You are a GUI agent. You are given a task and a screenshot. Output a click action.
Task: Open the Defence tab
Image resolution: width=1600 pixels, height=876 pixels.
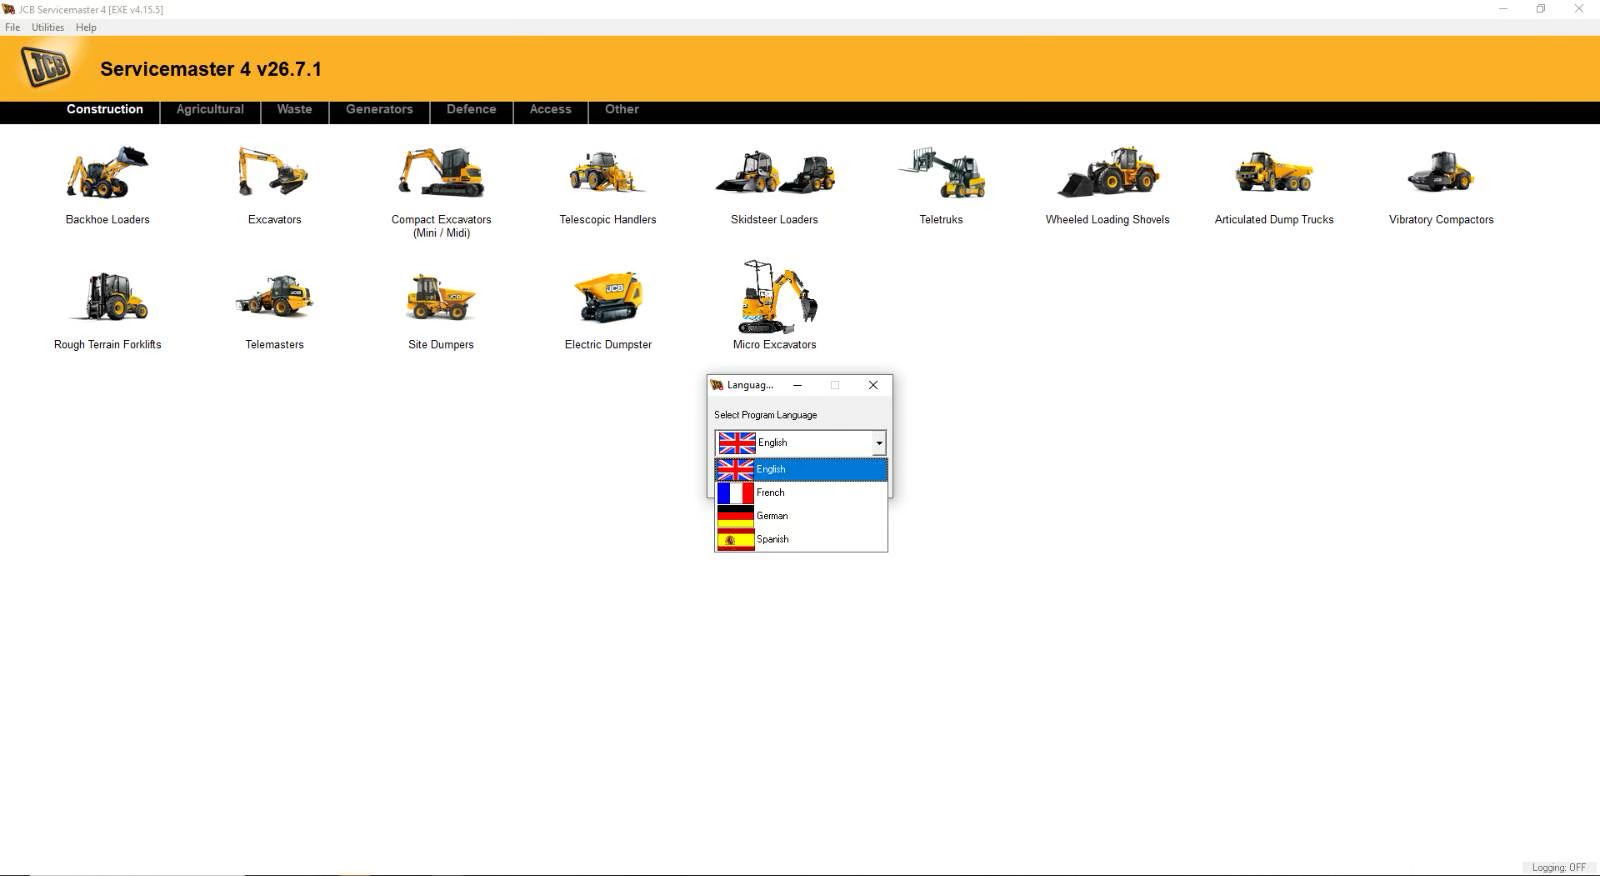(x=471, y=109)
